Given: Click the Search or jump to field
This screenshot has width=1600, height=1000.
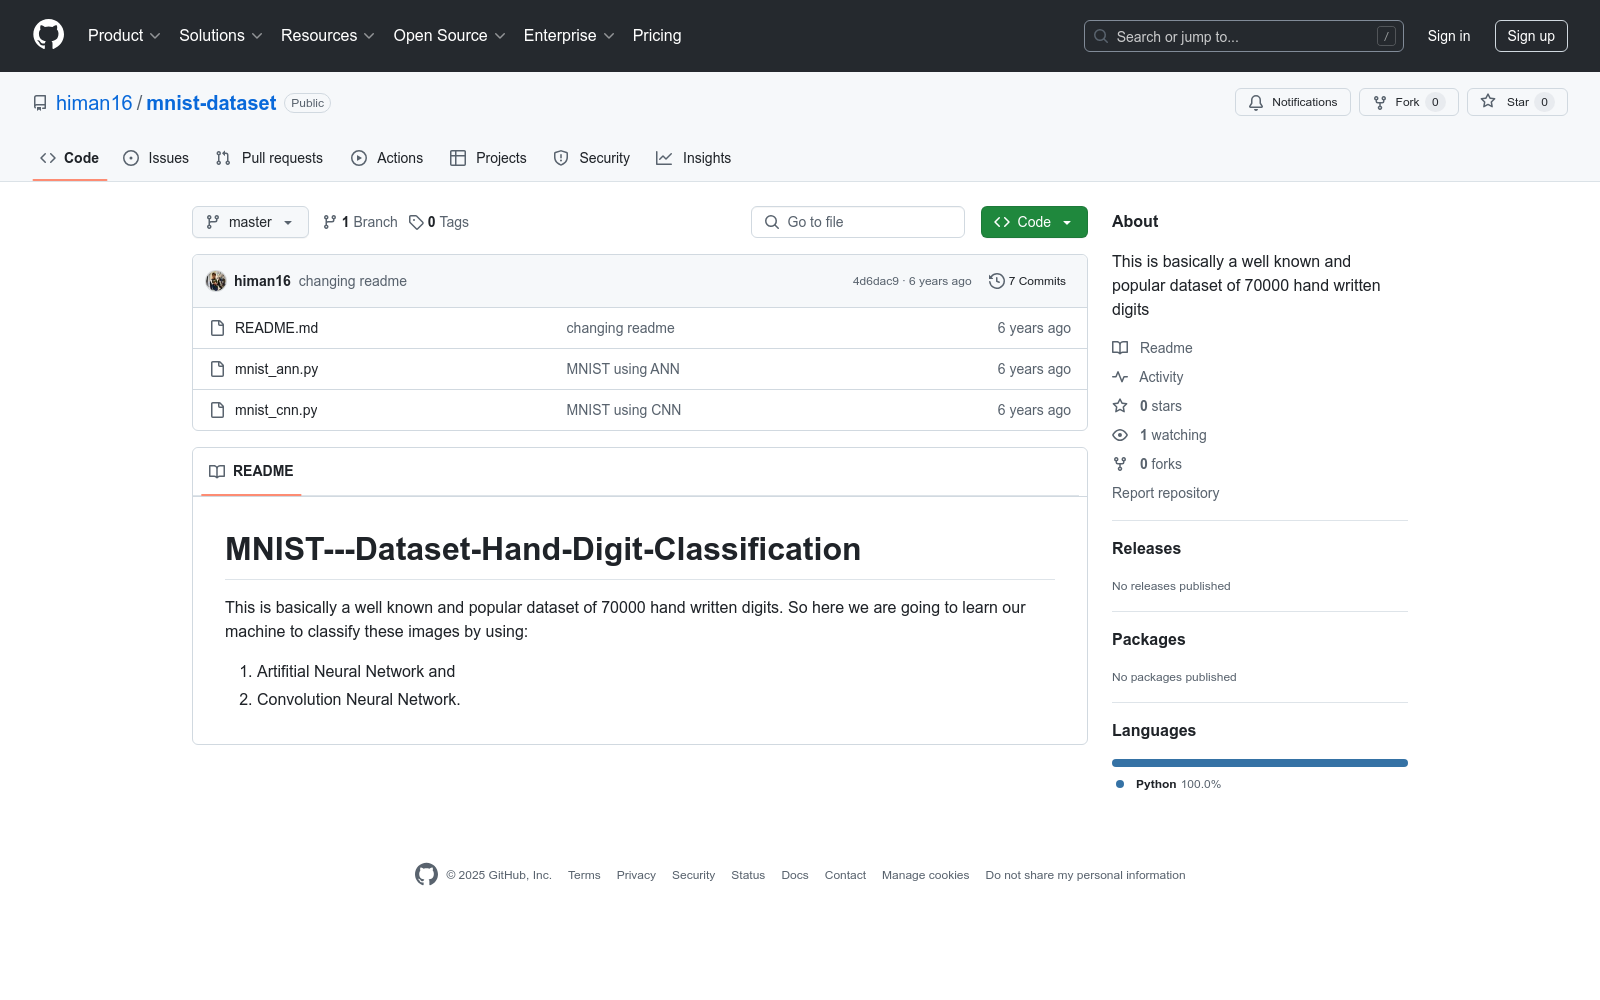Looking at the screenshot, I should click(1244, 36).
